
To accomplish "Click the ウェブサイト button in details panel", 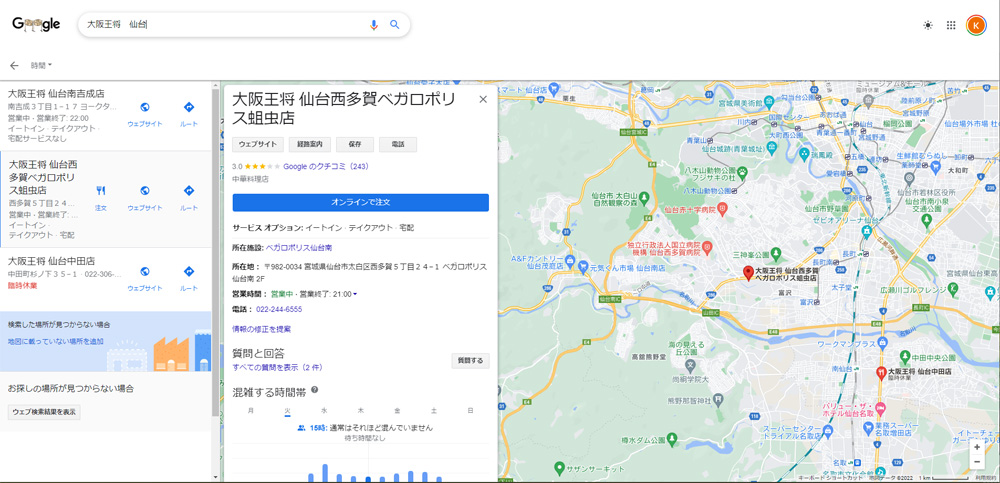I will click(x=258, y=144).
